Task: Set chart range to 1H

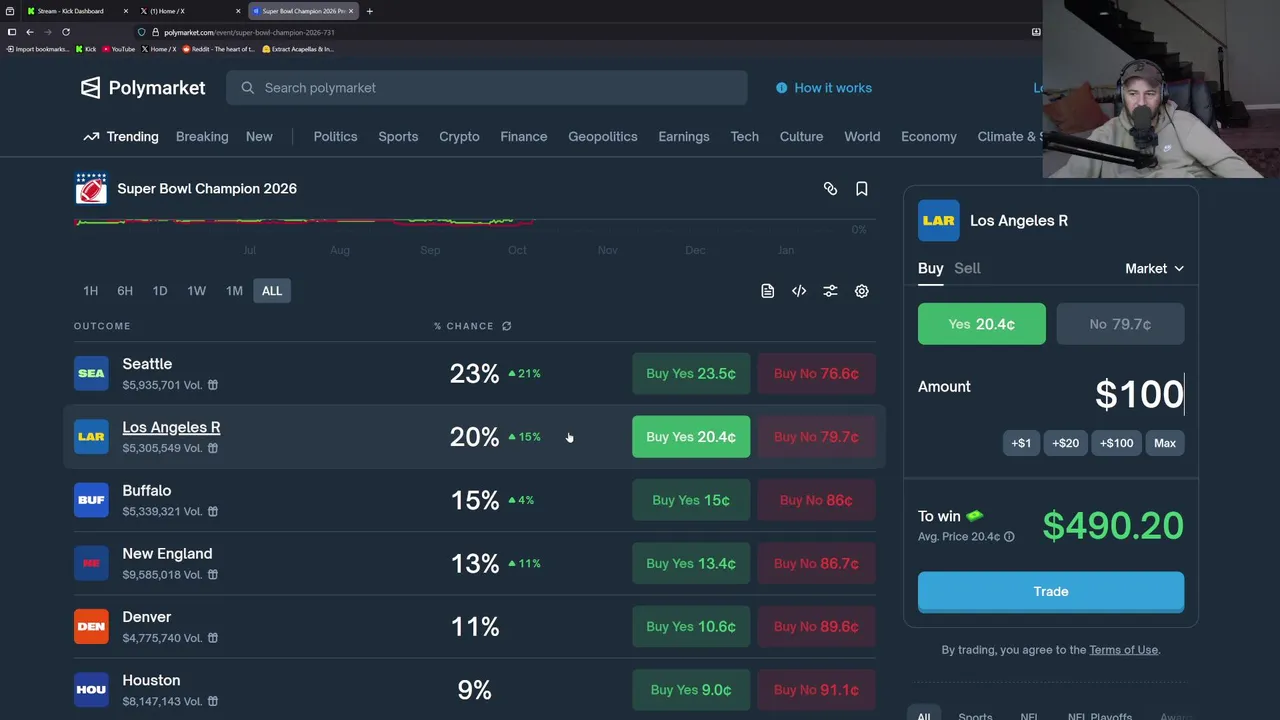Action: 90,291
